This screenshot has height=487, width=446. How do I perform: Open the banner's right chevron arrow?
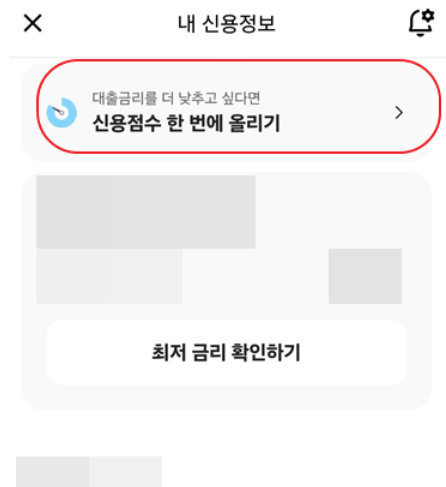coord(399,112)
